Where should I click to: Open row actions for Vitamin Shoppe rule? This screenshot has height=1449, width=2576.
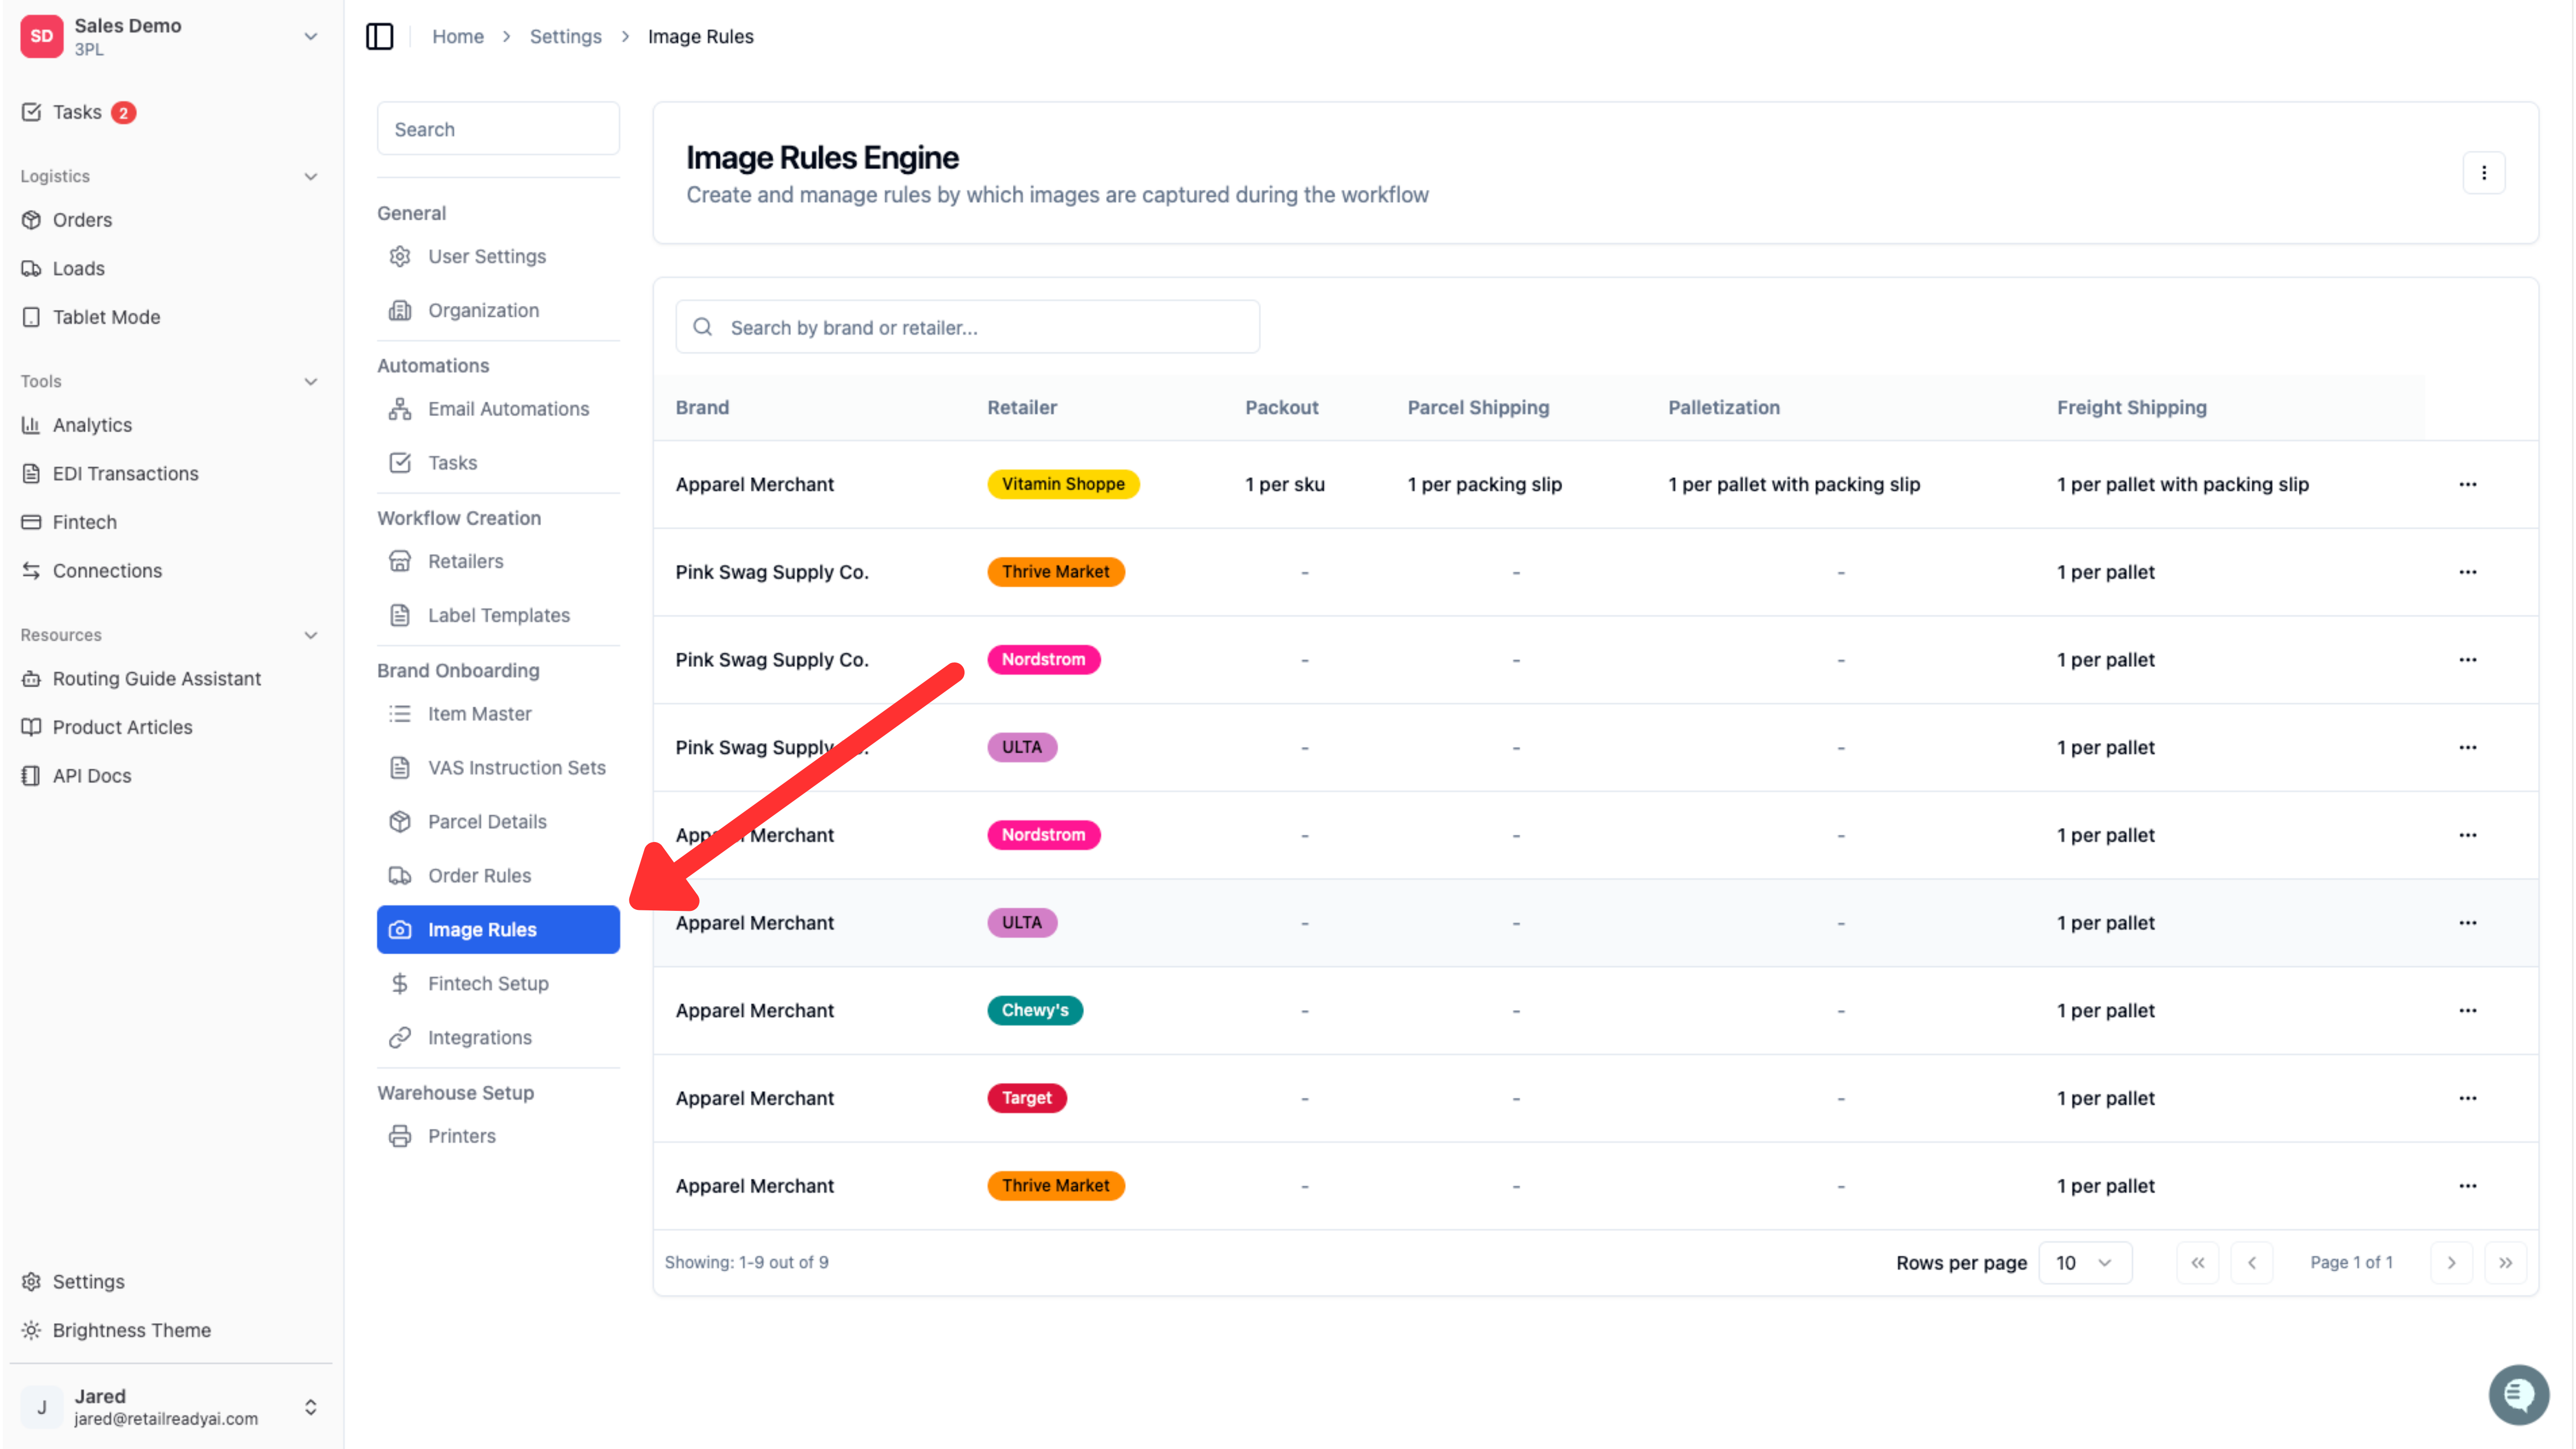click(2467, 484)
